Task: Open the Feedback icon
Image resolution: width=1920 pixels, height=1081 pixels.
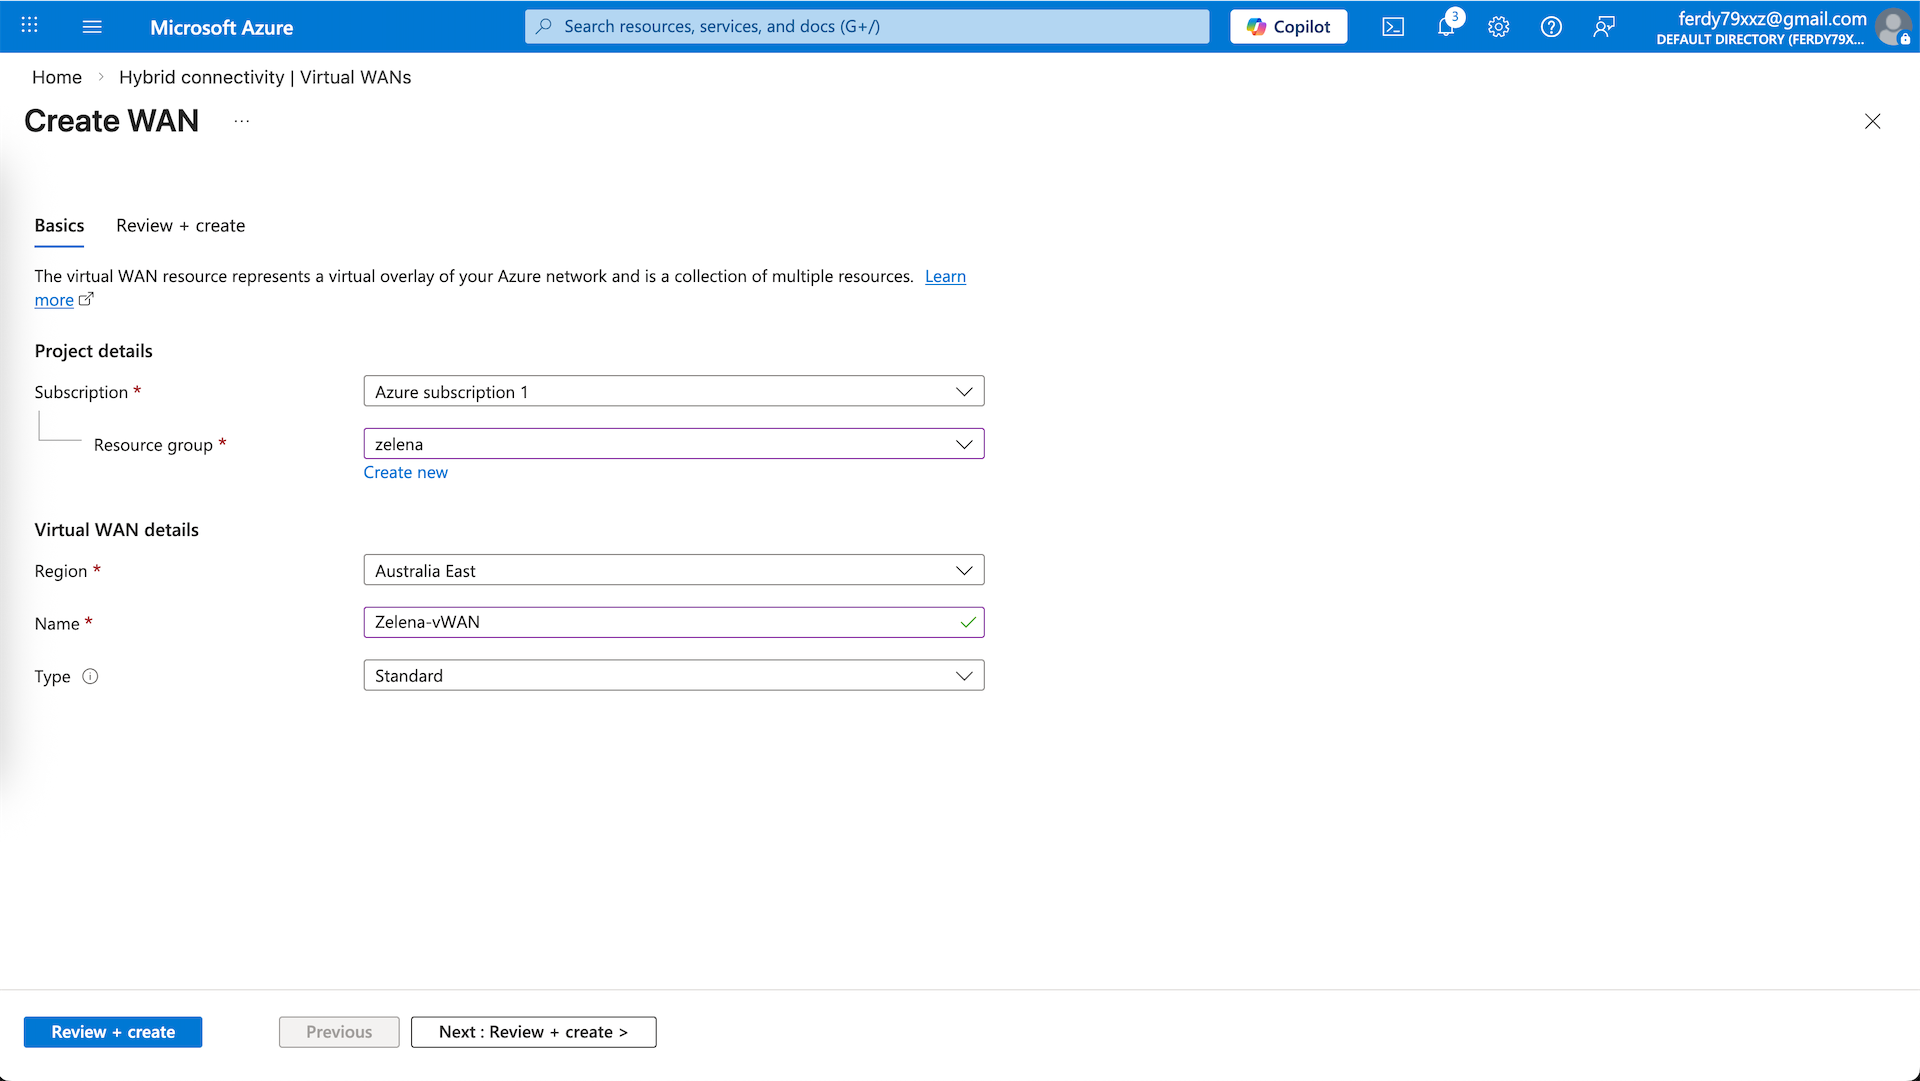Action: pyautogui.click(x=1604, y=27)
